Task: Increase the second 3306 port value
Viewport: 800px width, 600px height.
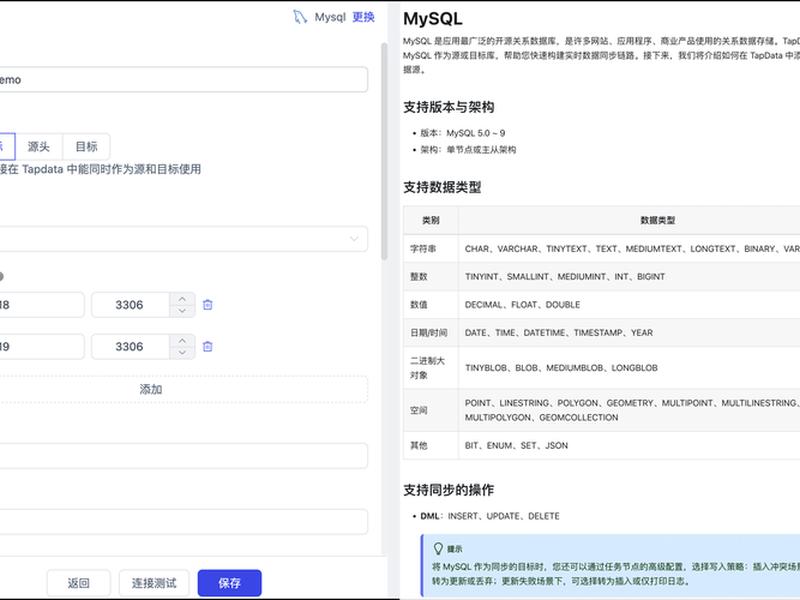Action: [x=182, y=340]
